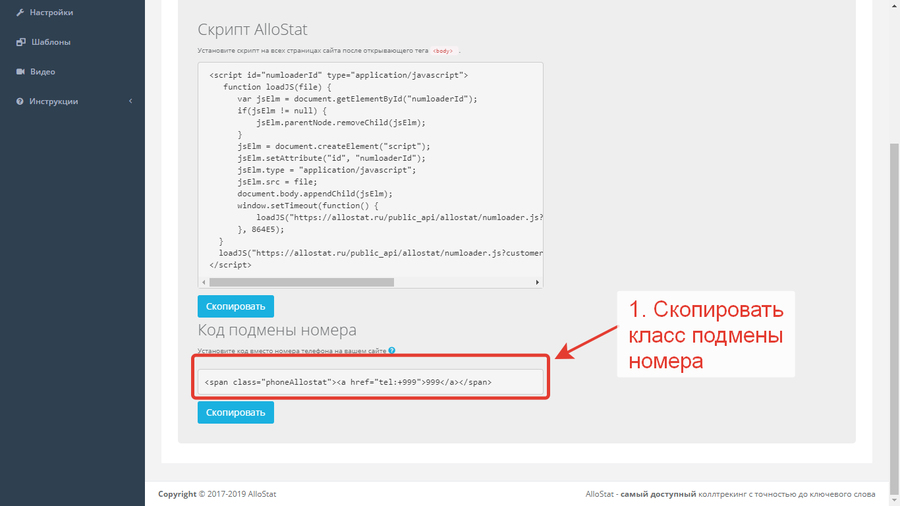The height and width of the screenshot is (506, 900).
Task: Click the wrench icon beside Настройки
Action: click(20, 12)
